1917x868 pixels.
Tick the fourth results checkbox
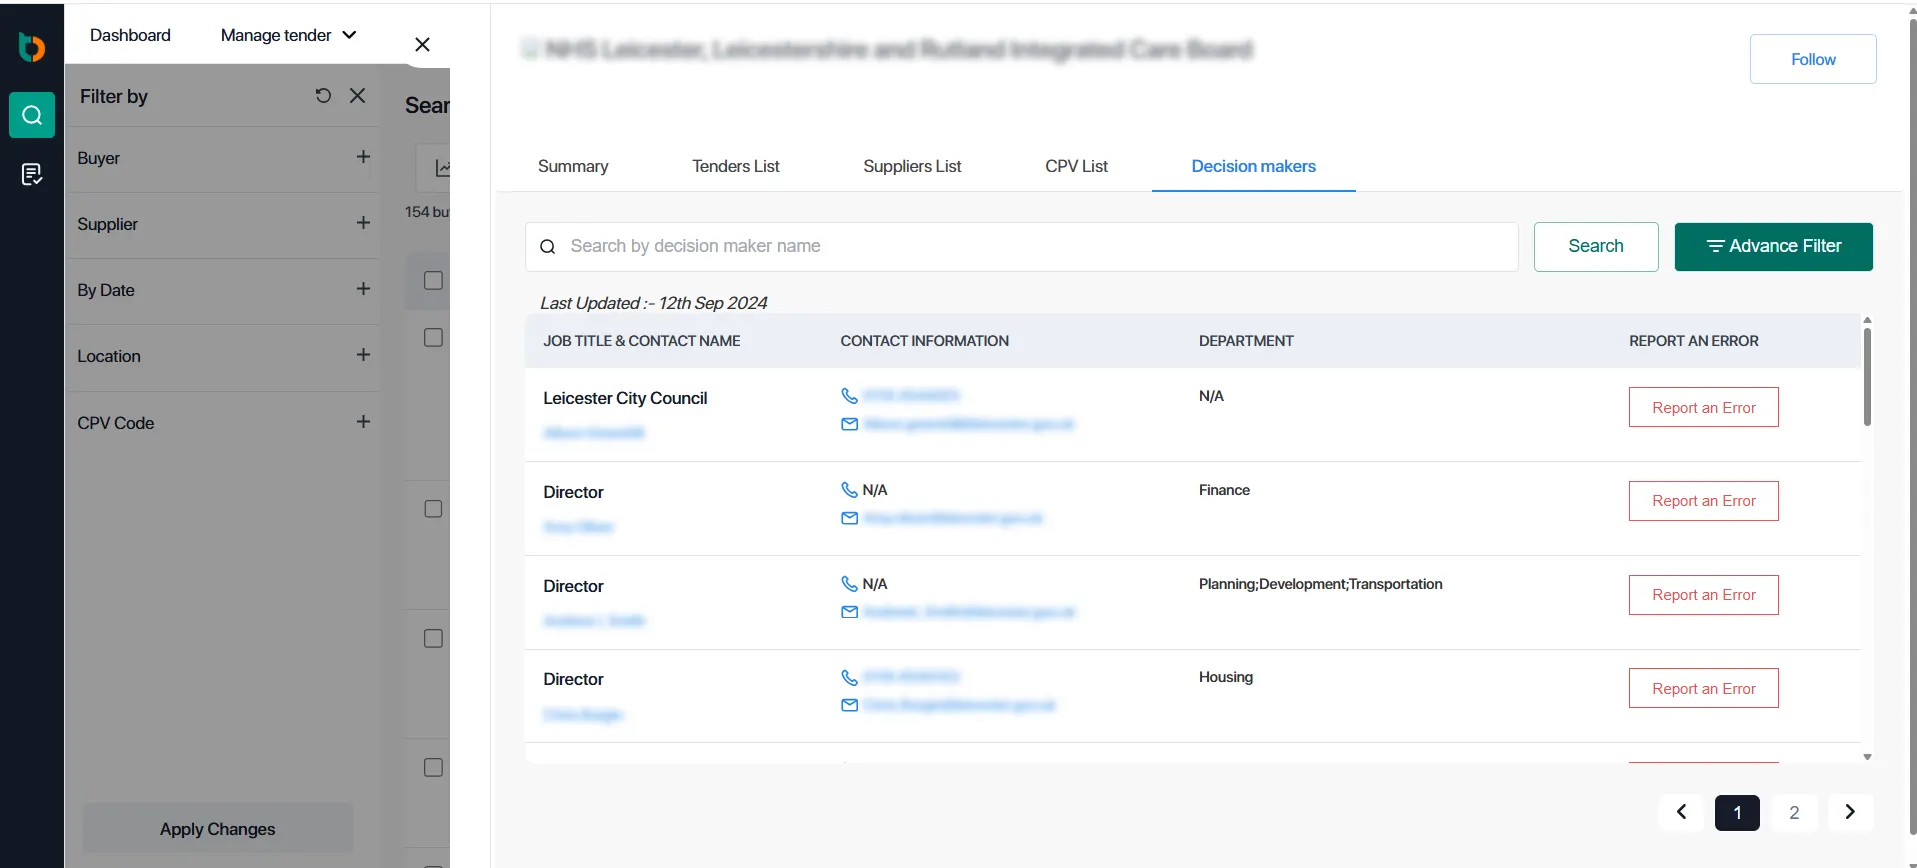coord(433,638)
